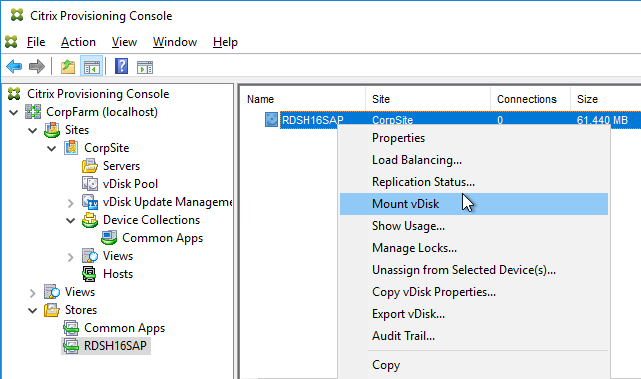Select Common Apps store under Stores
641x379 pixels.
124,327
